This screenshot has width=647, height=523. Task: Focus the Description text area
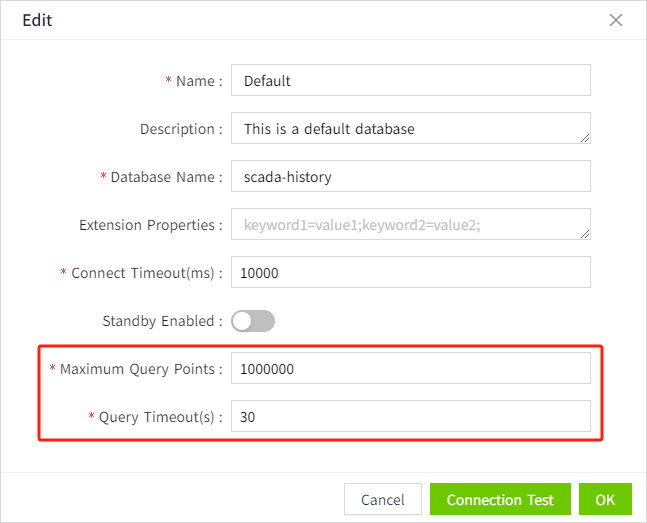[x=410, y=128]
